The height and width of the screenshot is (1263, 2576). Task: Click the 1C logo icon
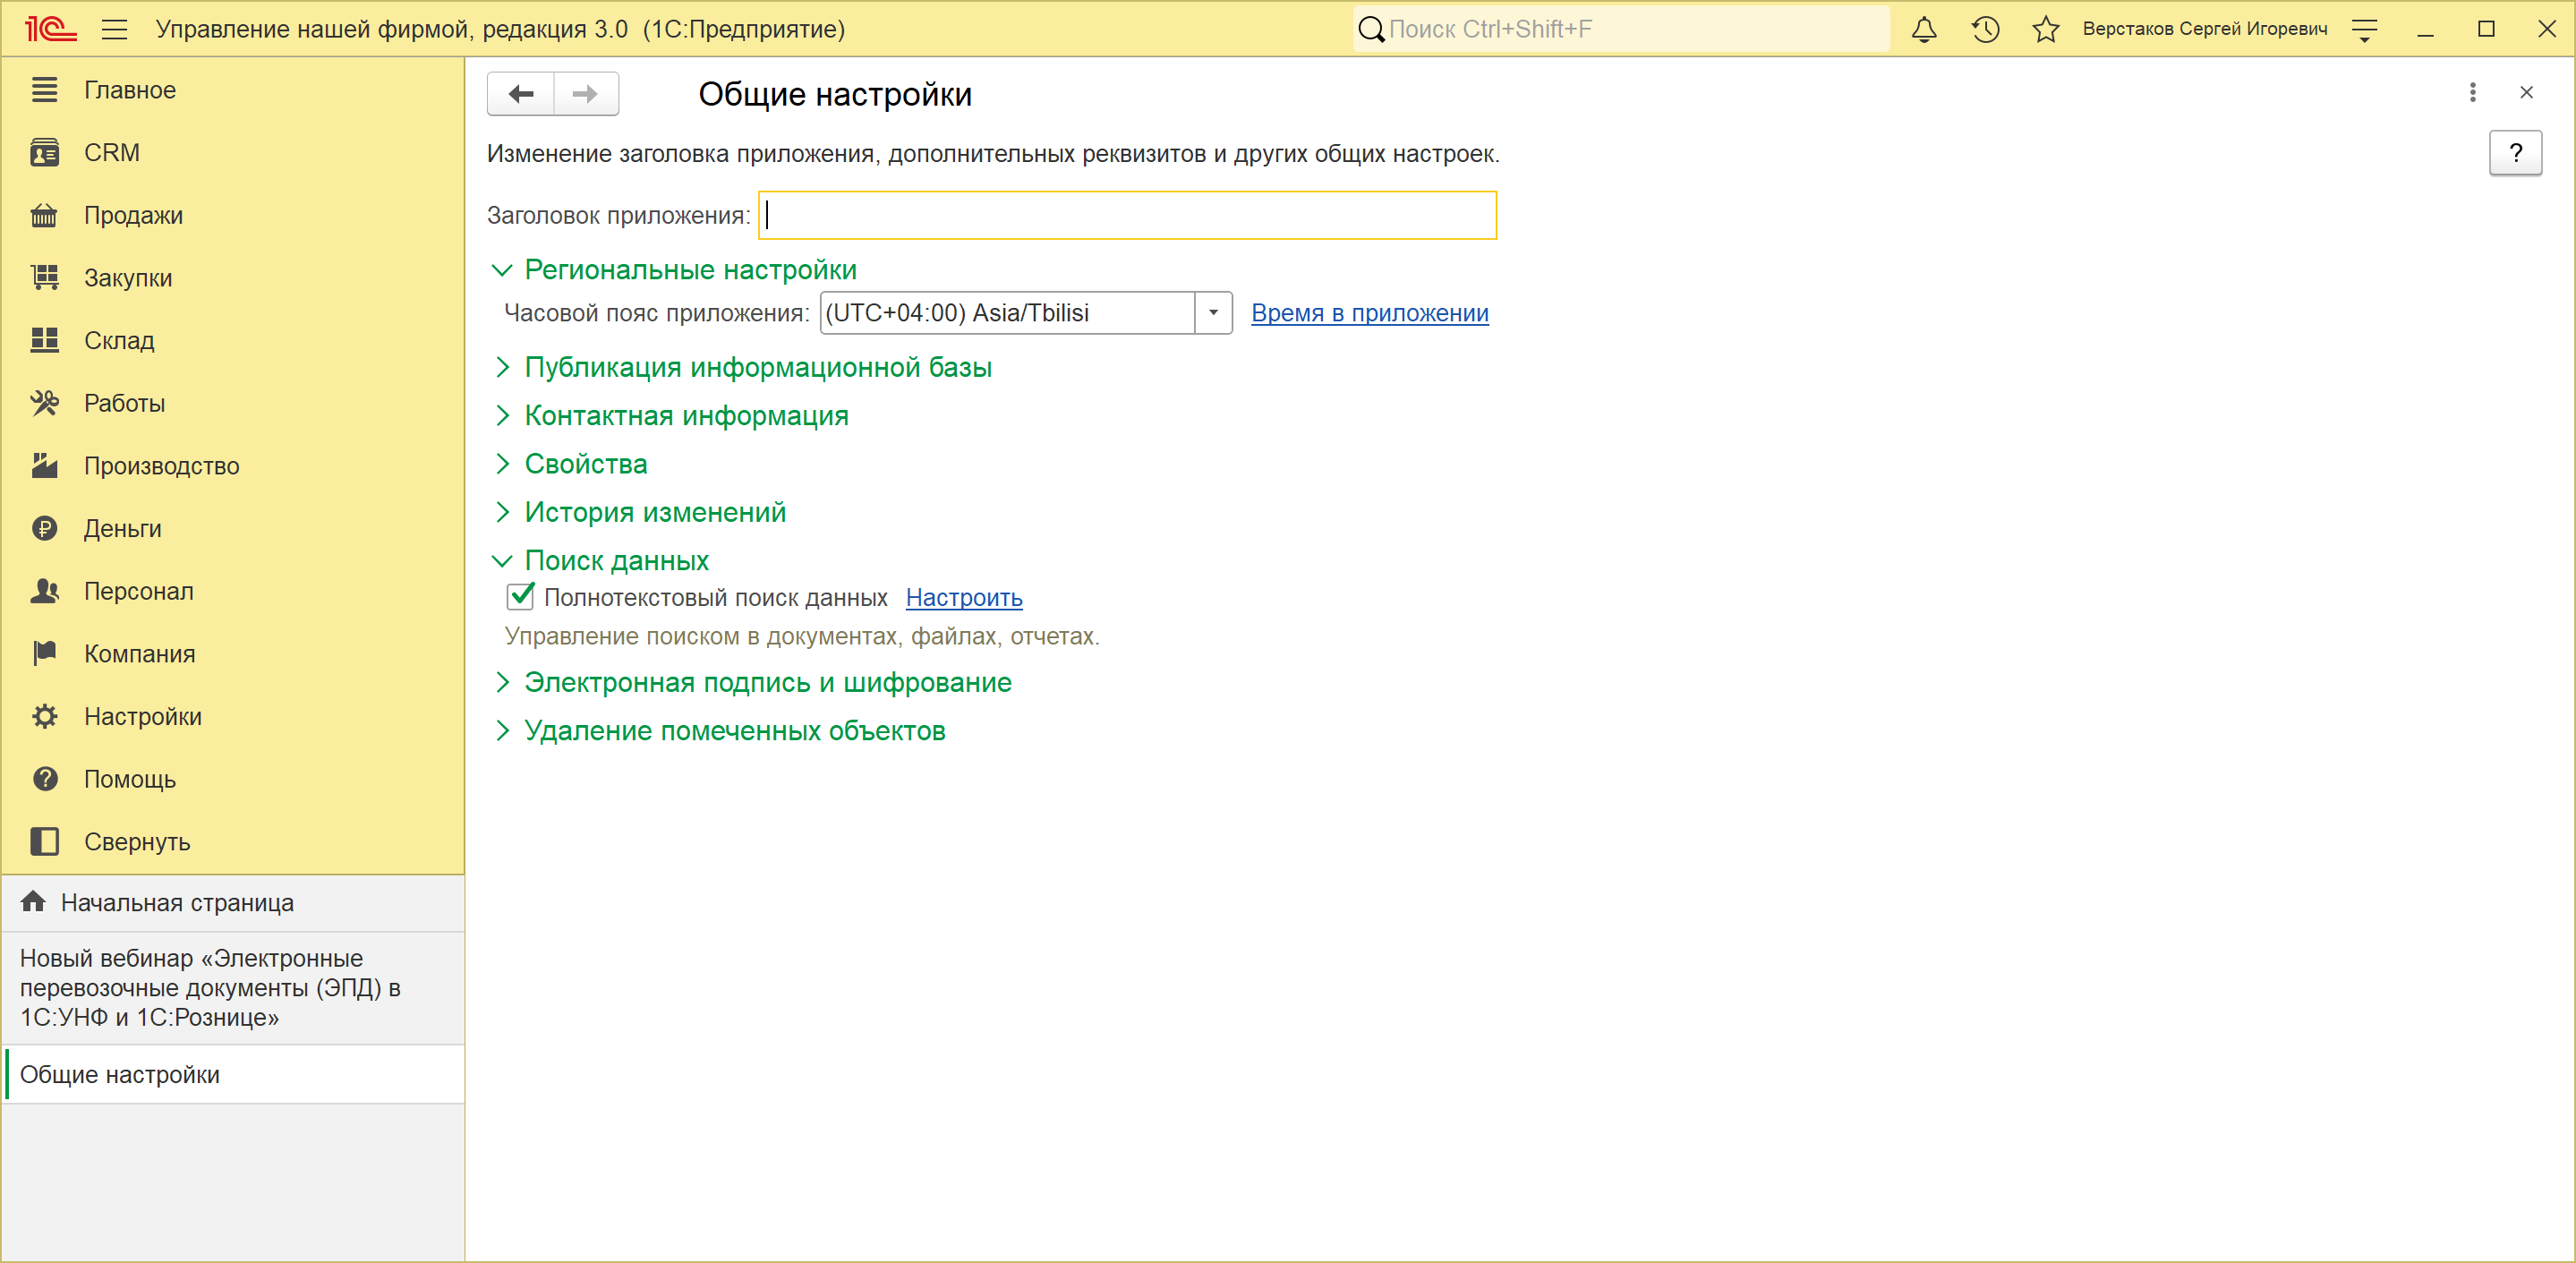click(x=50, y=29)
